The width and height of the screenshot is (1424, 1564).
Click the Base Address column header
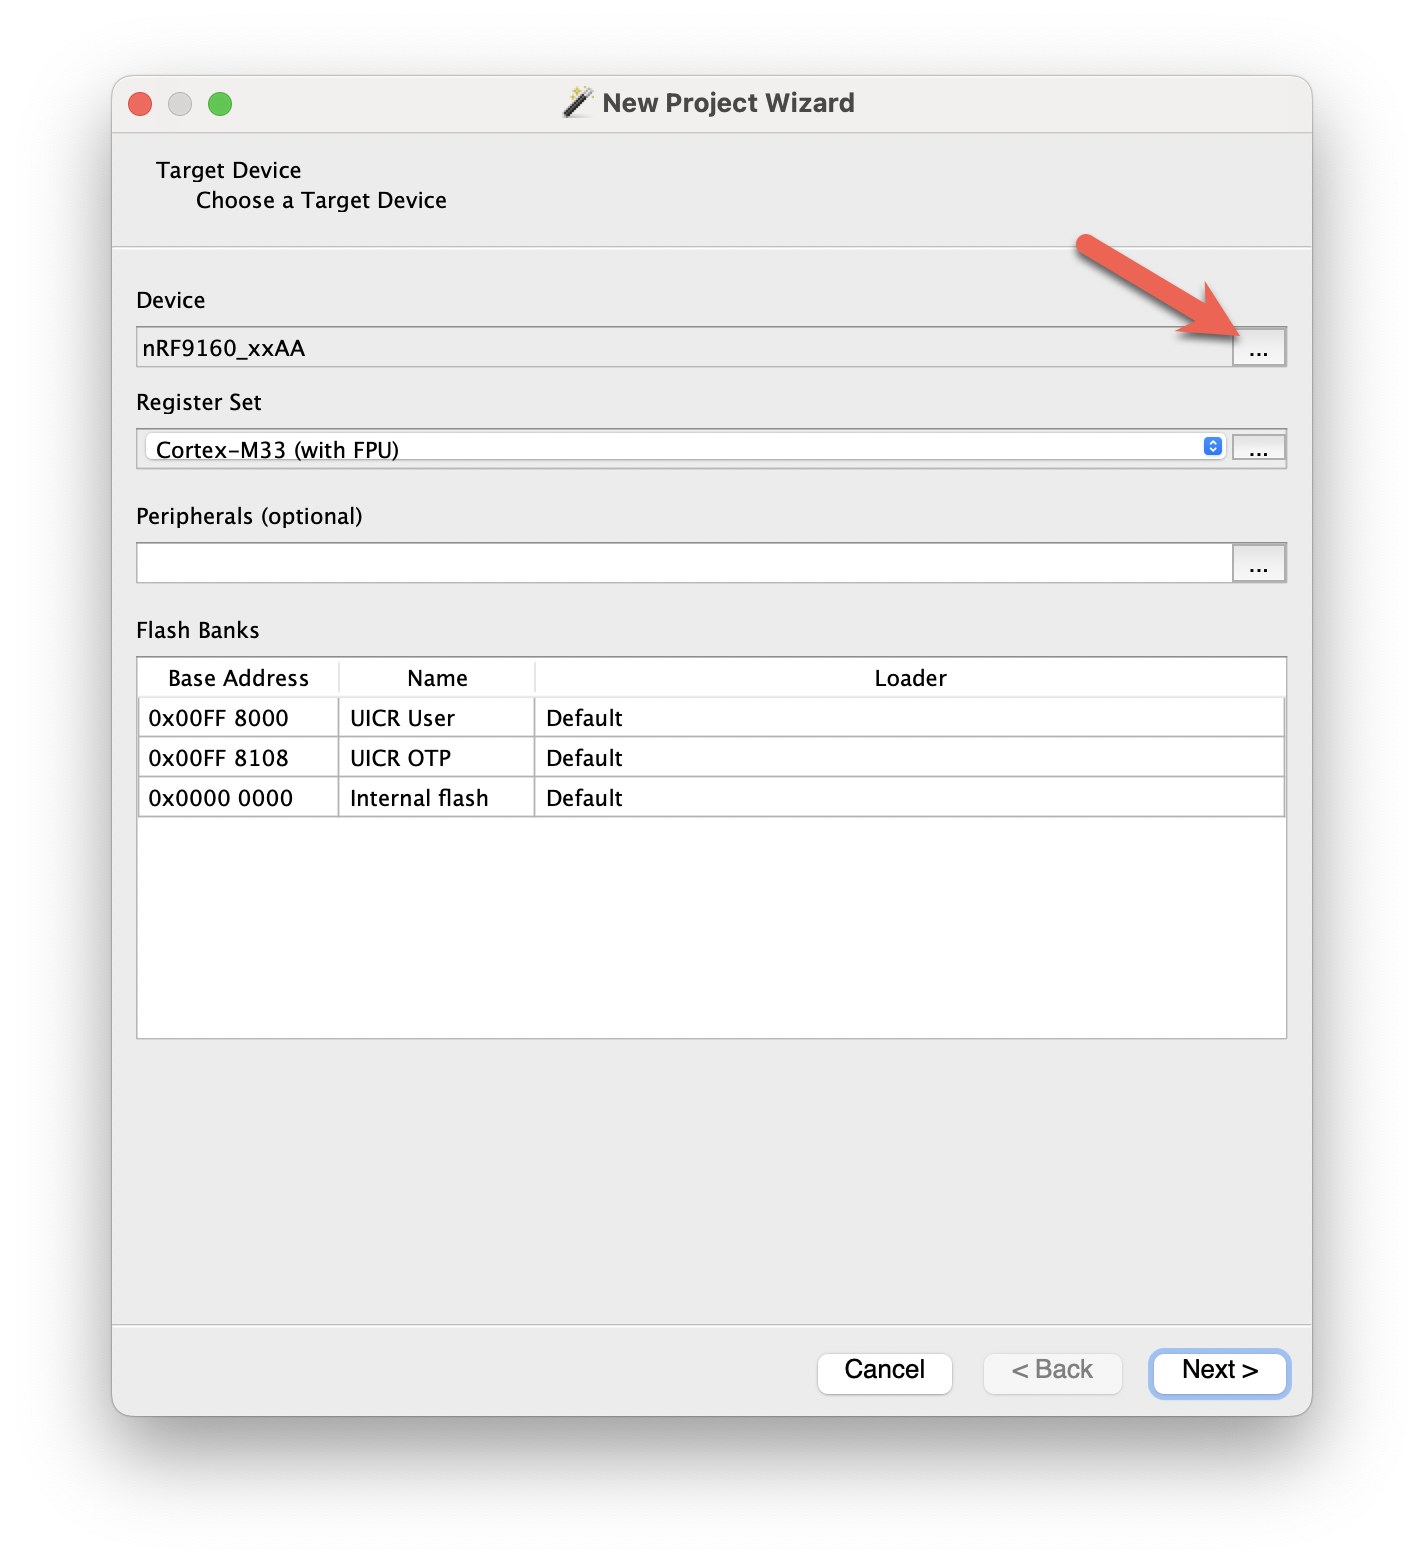237,677
